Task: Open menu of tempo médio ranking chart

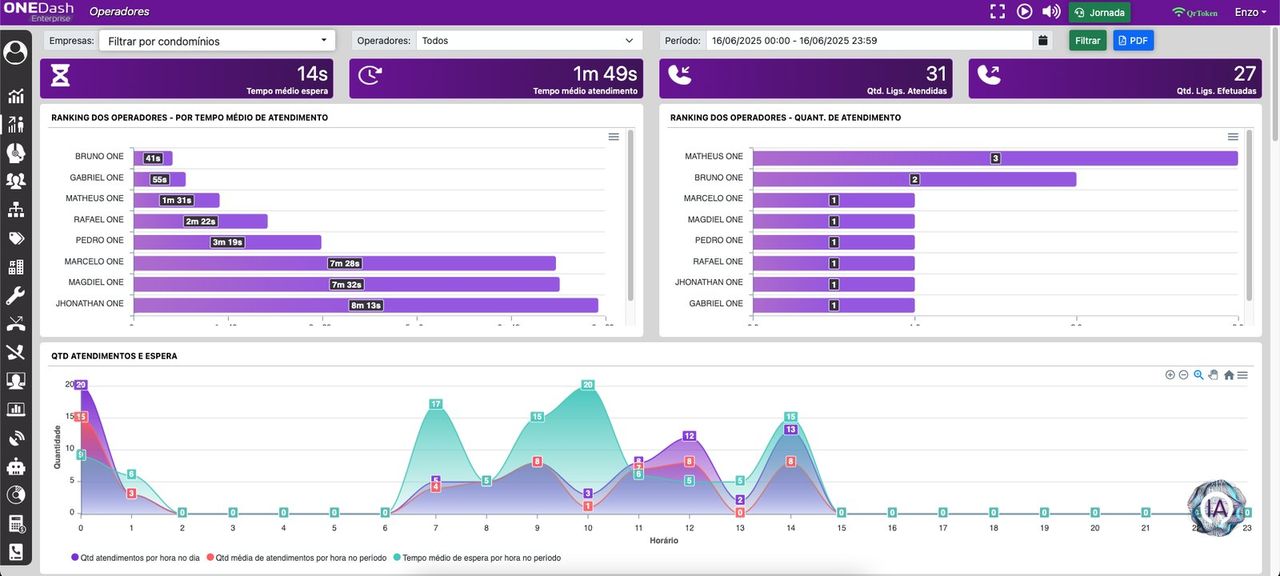Action: (614, 137)
